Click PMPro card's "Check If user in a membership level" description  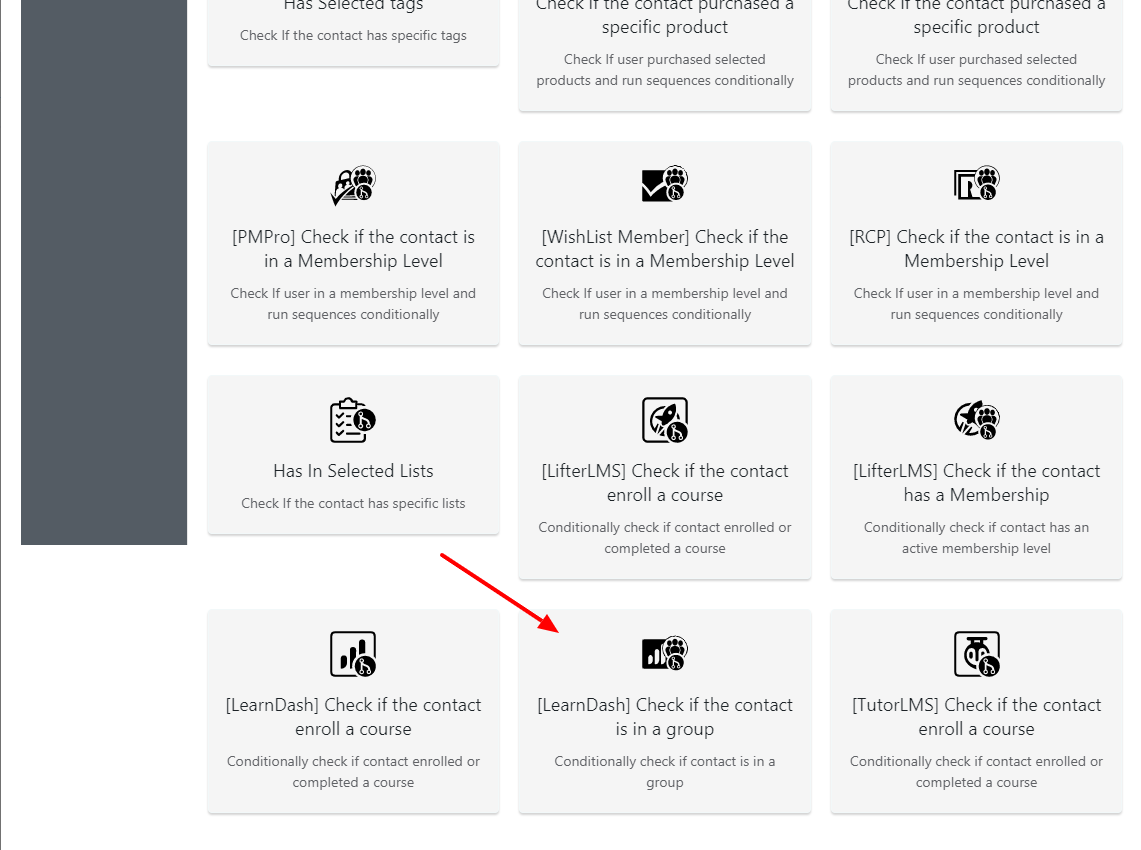coord(353,303)
